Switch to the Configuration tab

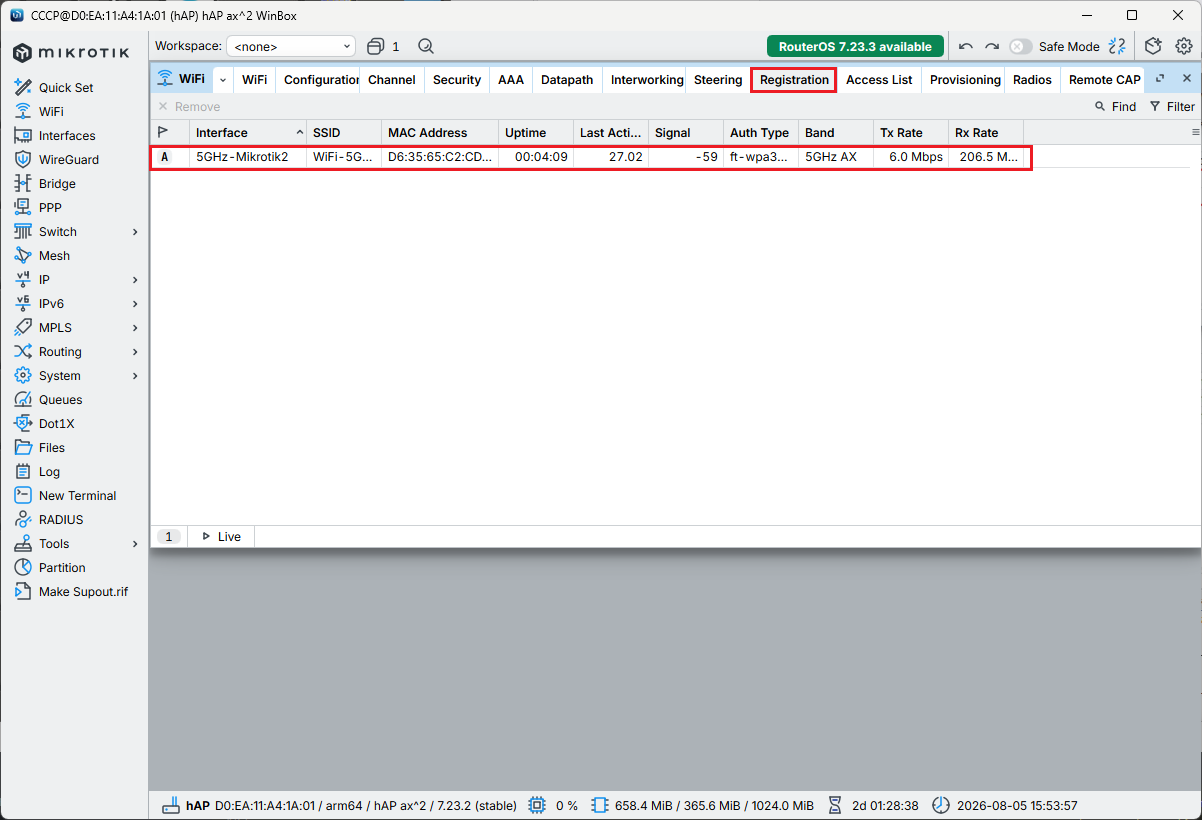pyautogui.click(x=321, y=80)
